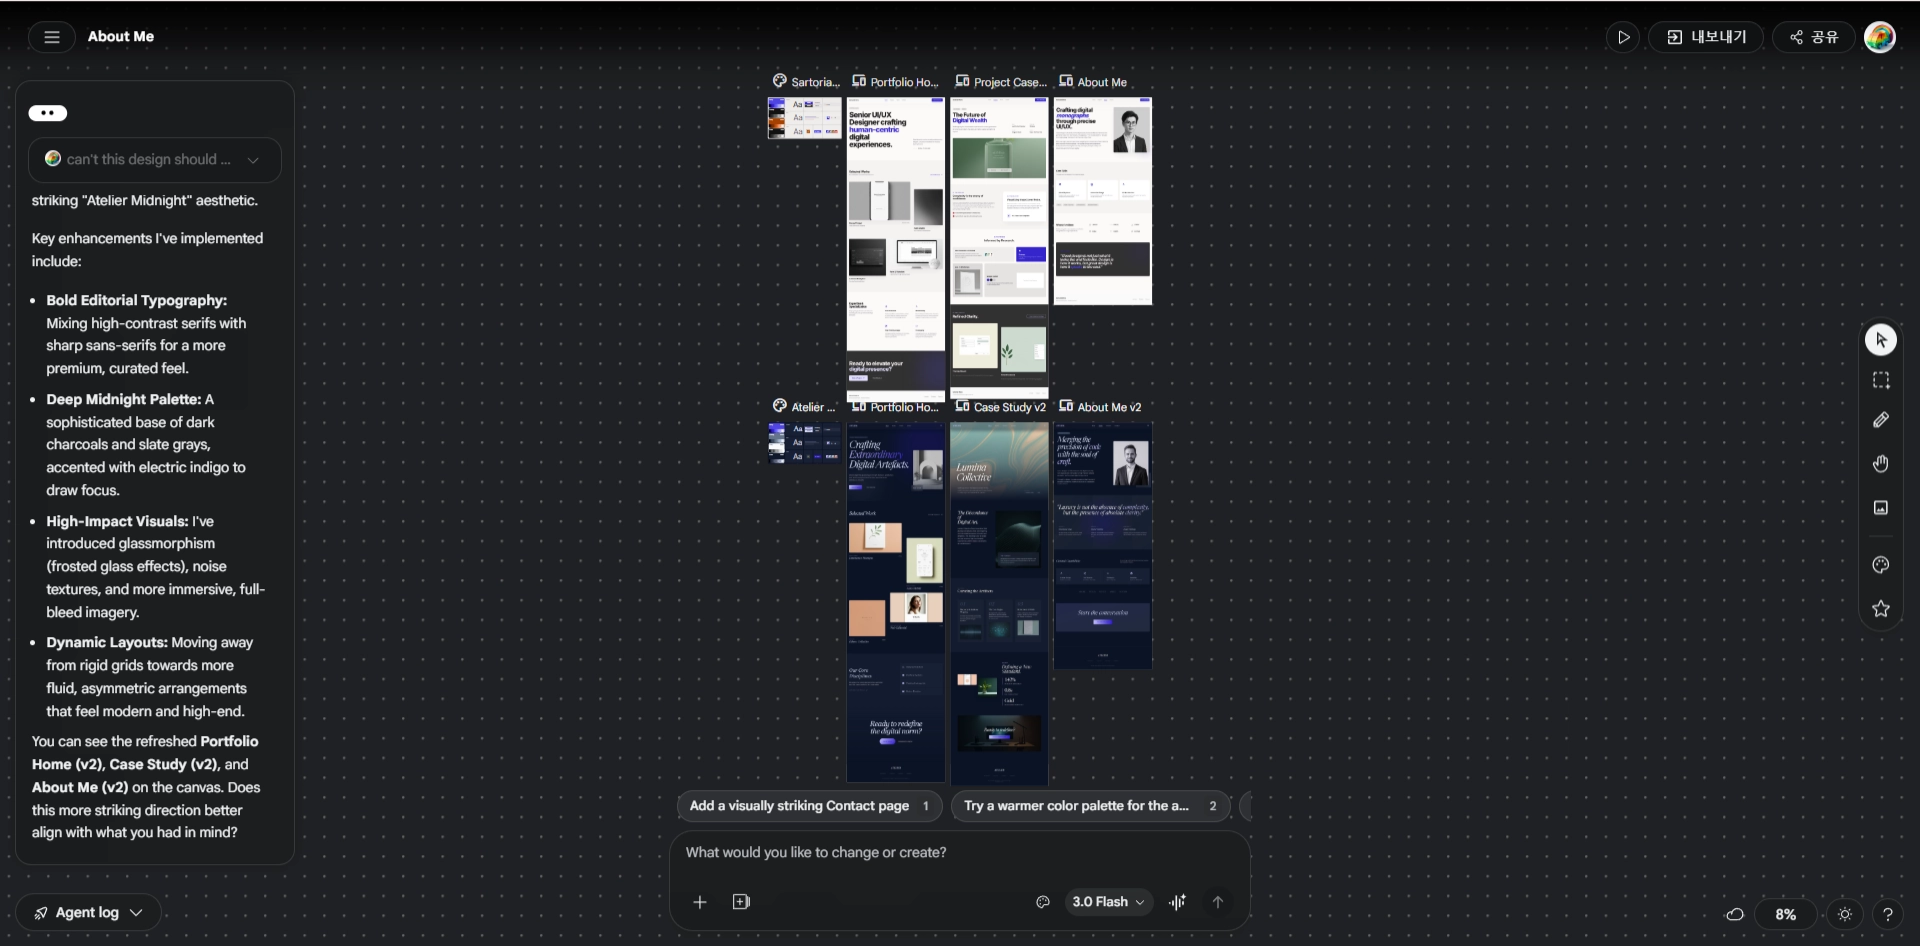1920x946 pixels.
Task: Toggle the chat panel pill button
Action: click(48, 113)
